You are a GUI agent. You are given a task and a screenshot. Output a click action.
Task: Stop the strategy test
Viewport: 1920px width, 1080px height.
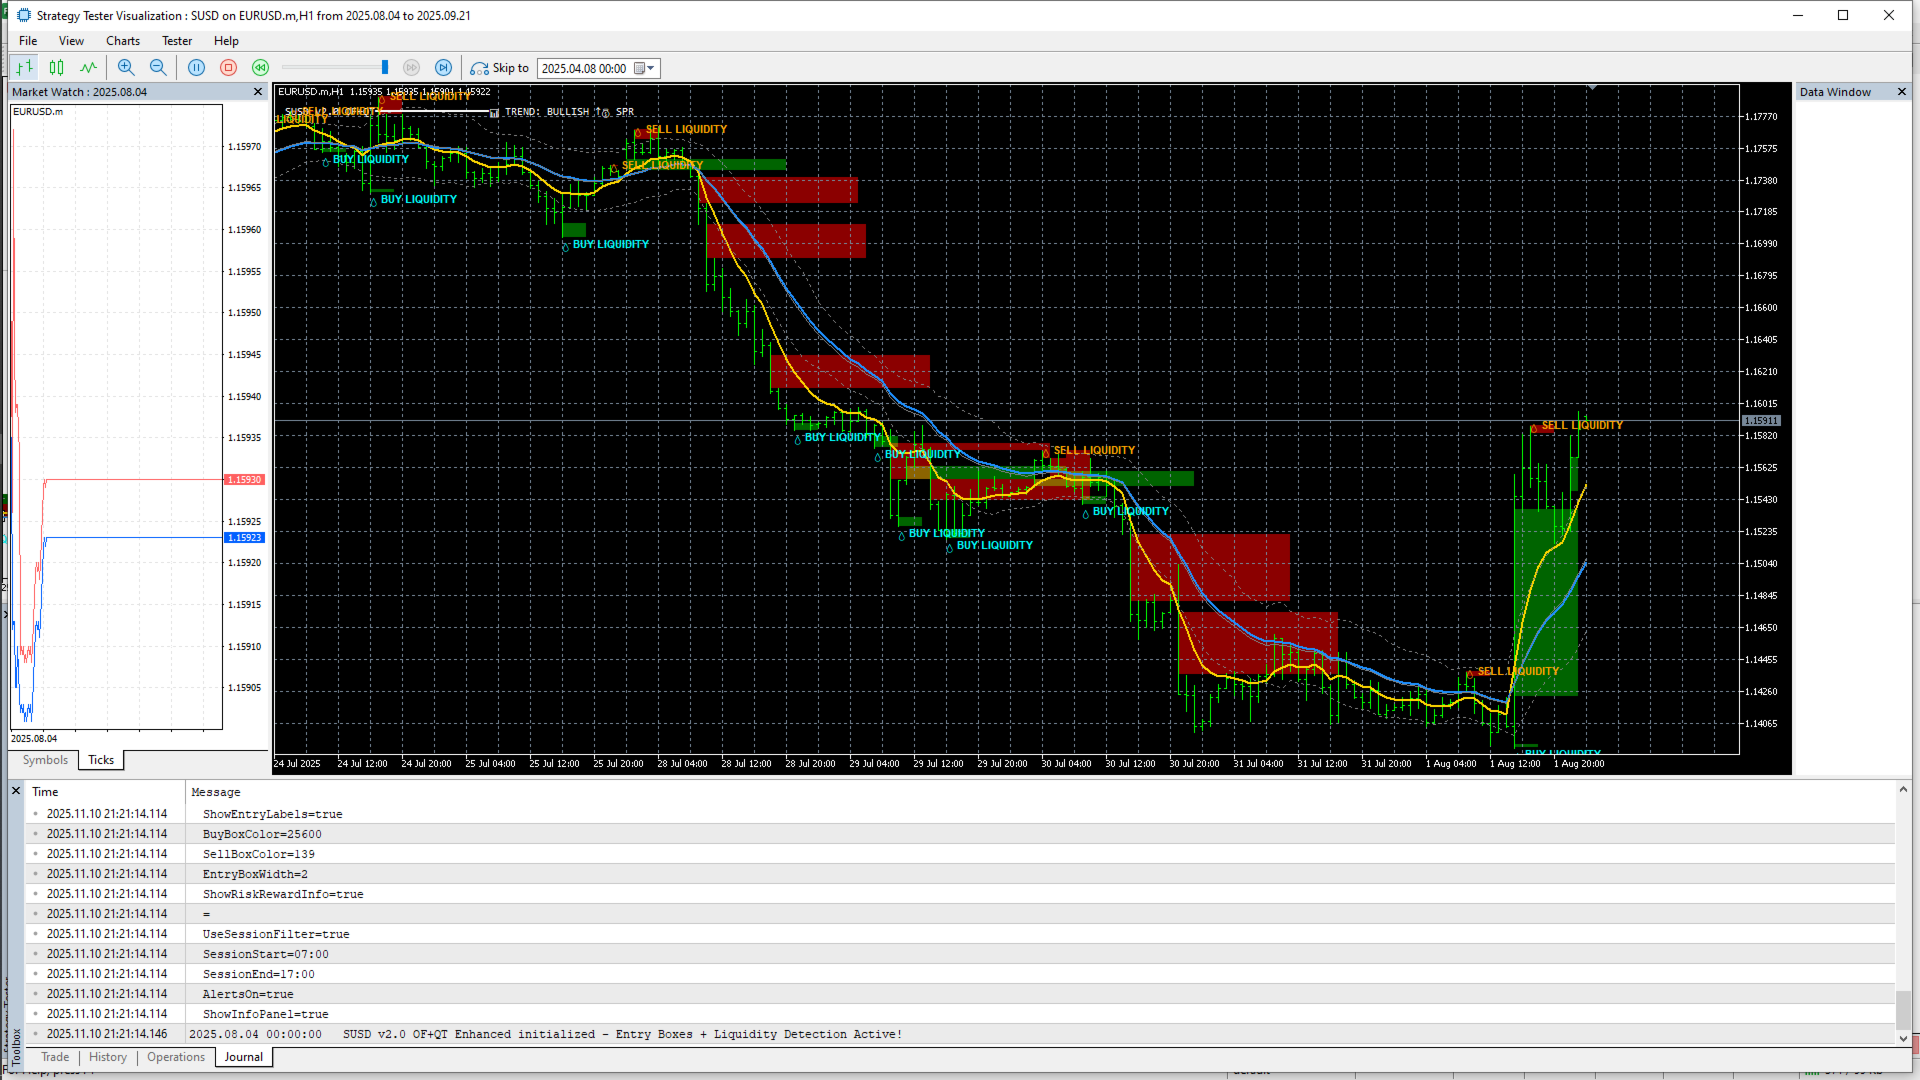[x=228, y=68]
